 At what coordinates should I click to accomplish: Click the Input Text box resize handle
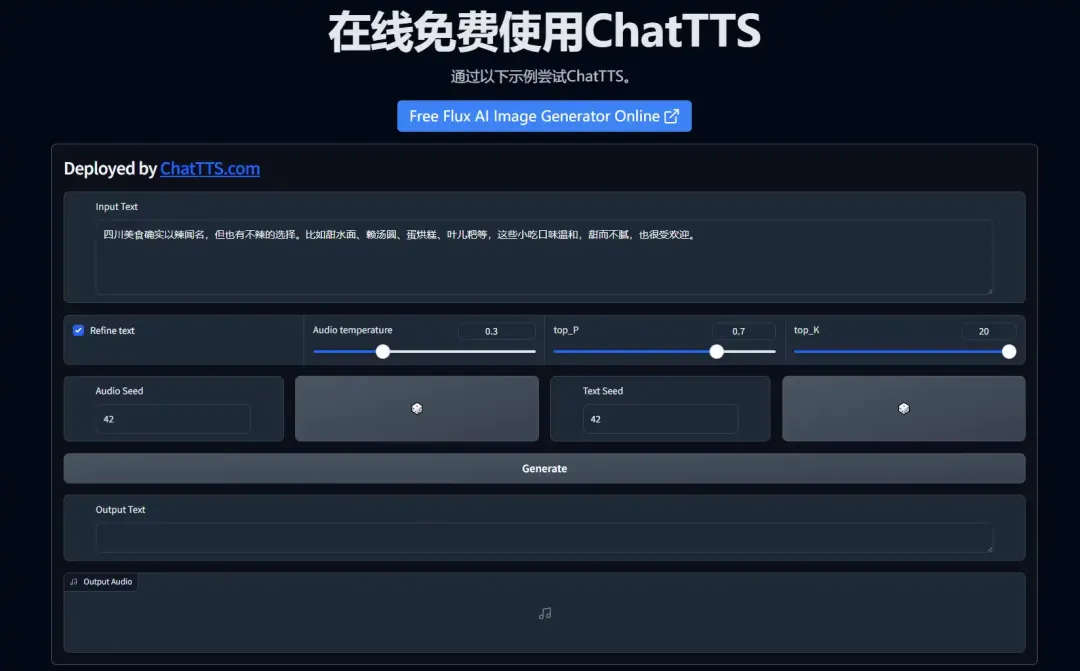click(989, 290)
